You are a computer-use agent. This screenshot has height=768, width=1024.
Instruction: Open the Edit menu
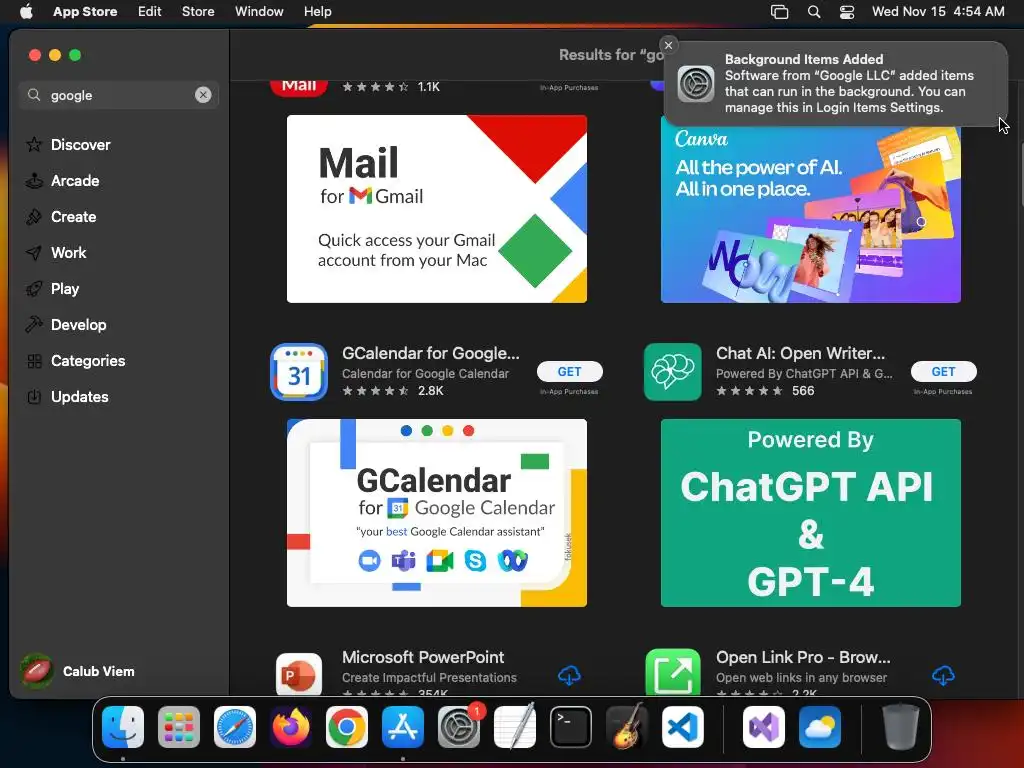[x=150, y=11]
